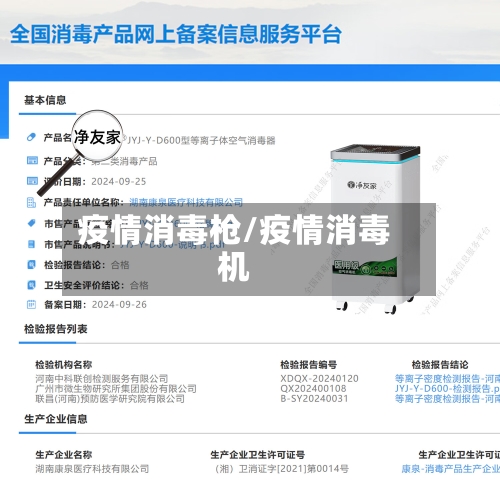The width and height of the screenshot is (500, 500).
Task: Click the air disinfector product image
Action: pos(375,229)
